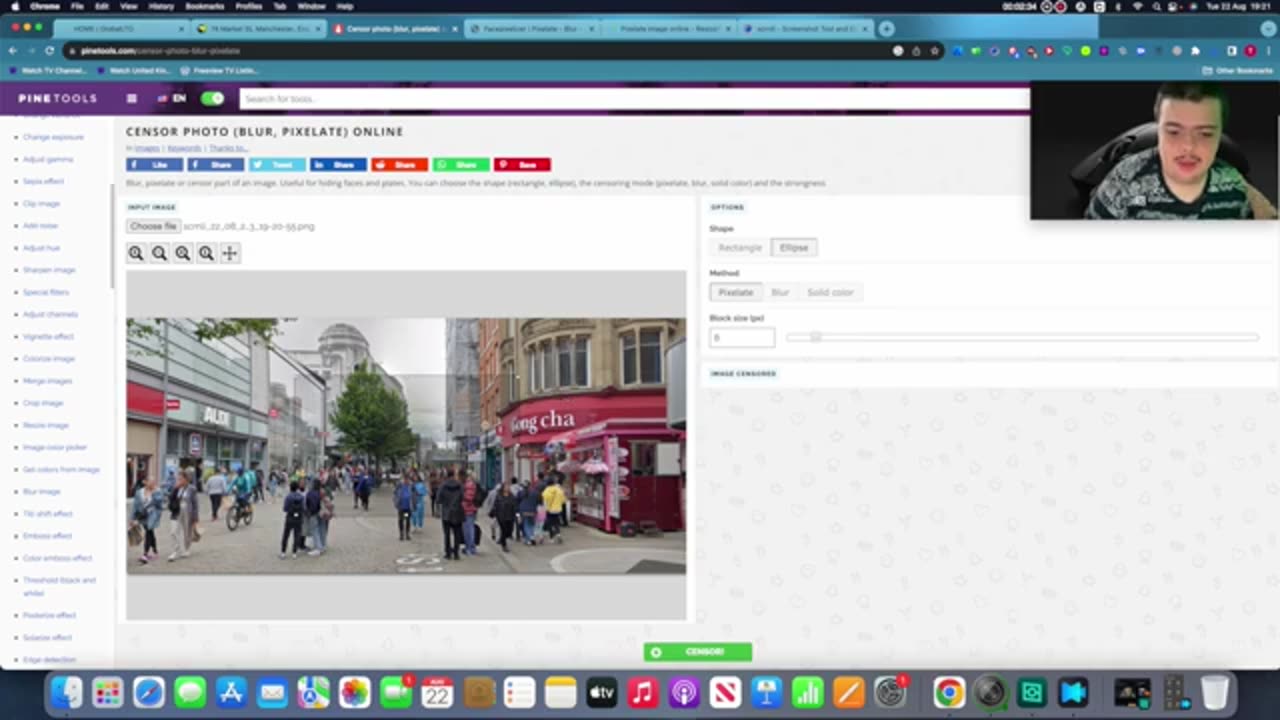Open Photos app in the Dock
This screenshot has height=720, width=1280.
354,692
